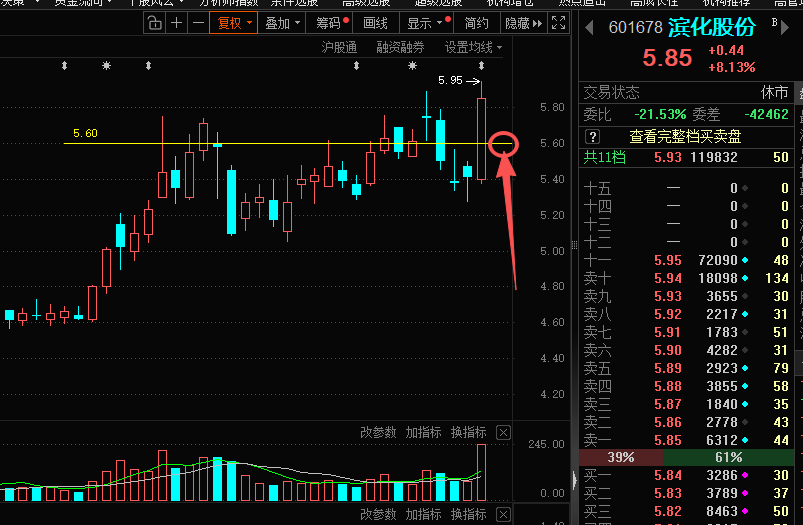
Task: Close the bottom indicator panel
Action: click(x=503, y=515)
